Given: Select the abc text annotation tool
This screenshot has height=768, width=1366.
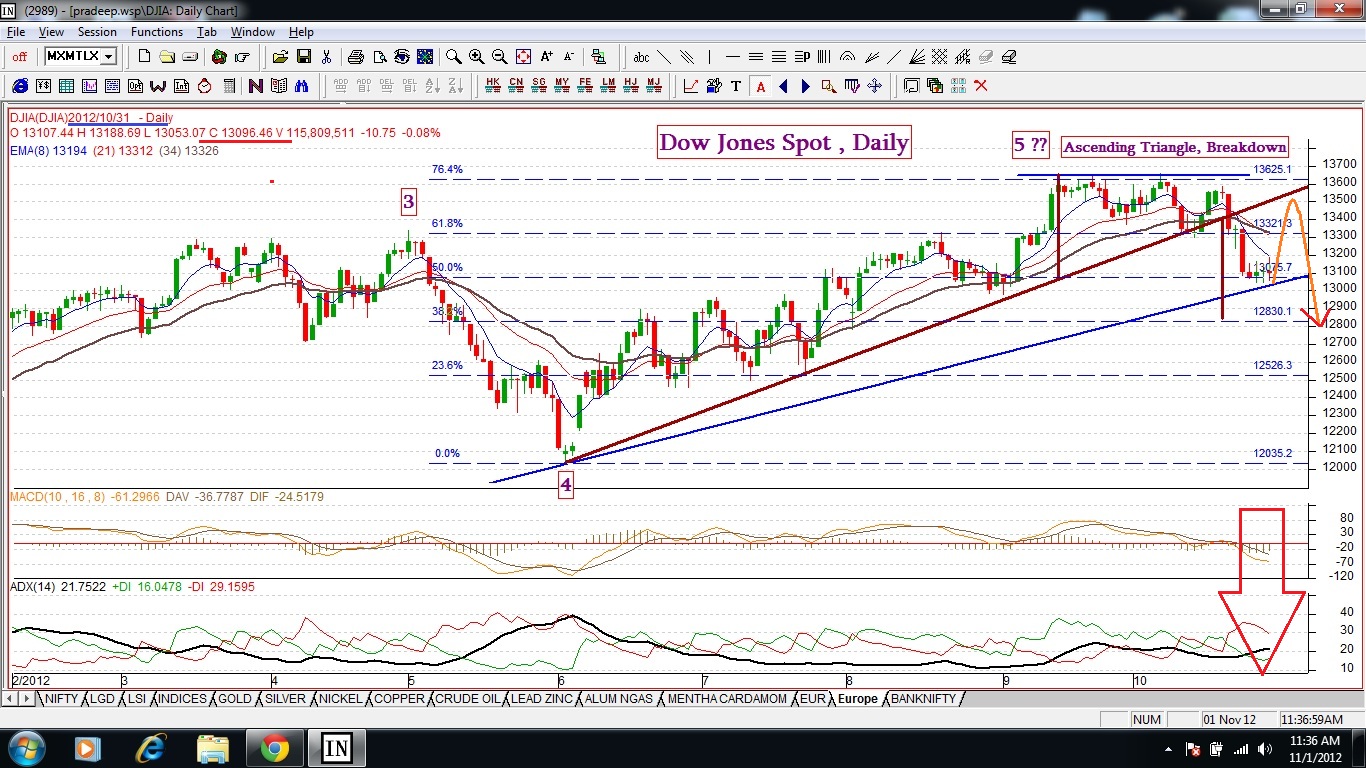Looking at the screenshot, I should [642, 57].
